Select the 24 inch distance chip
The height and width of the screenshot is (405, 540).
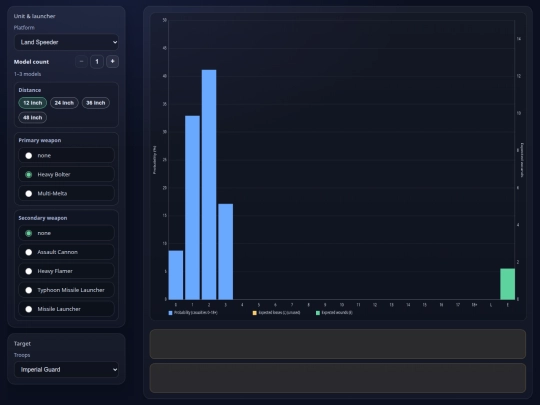tap(64, 103)
